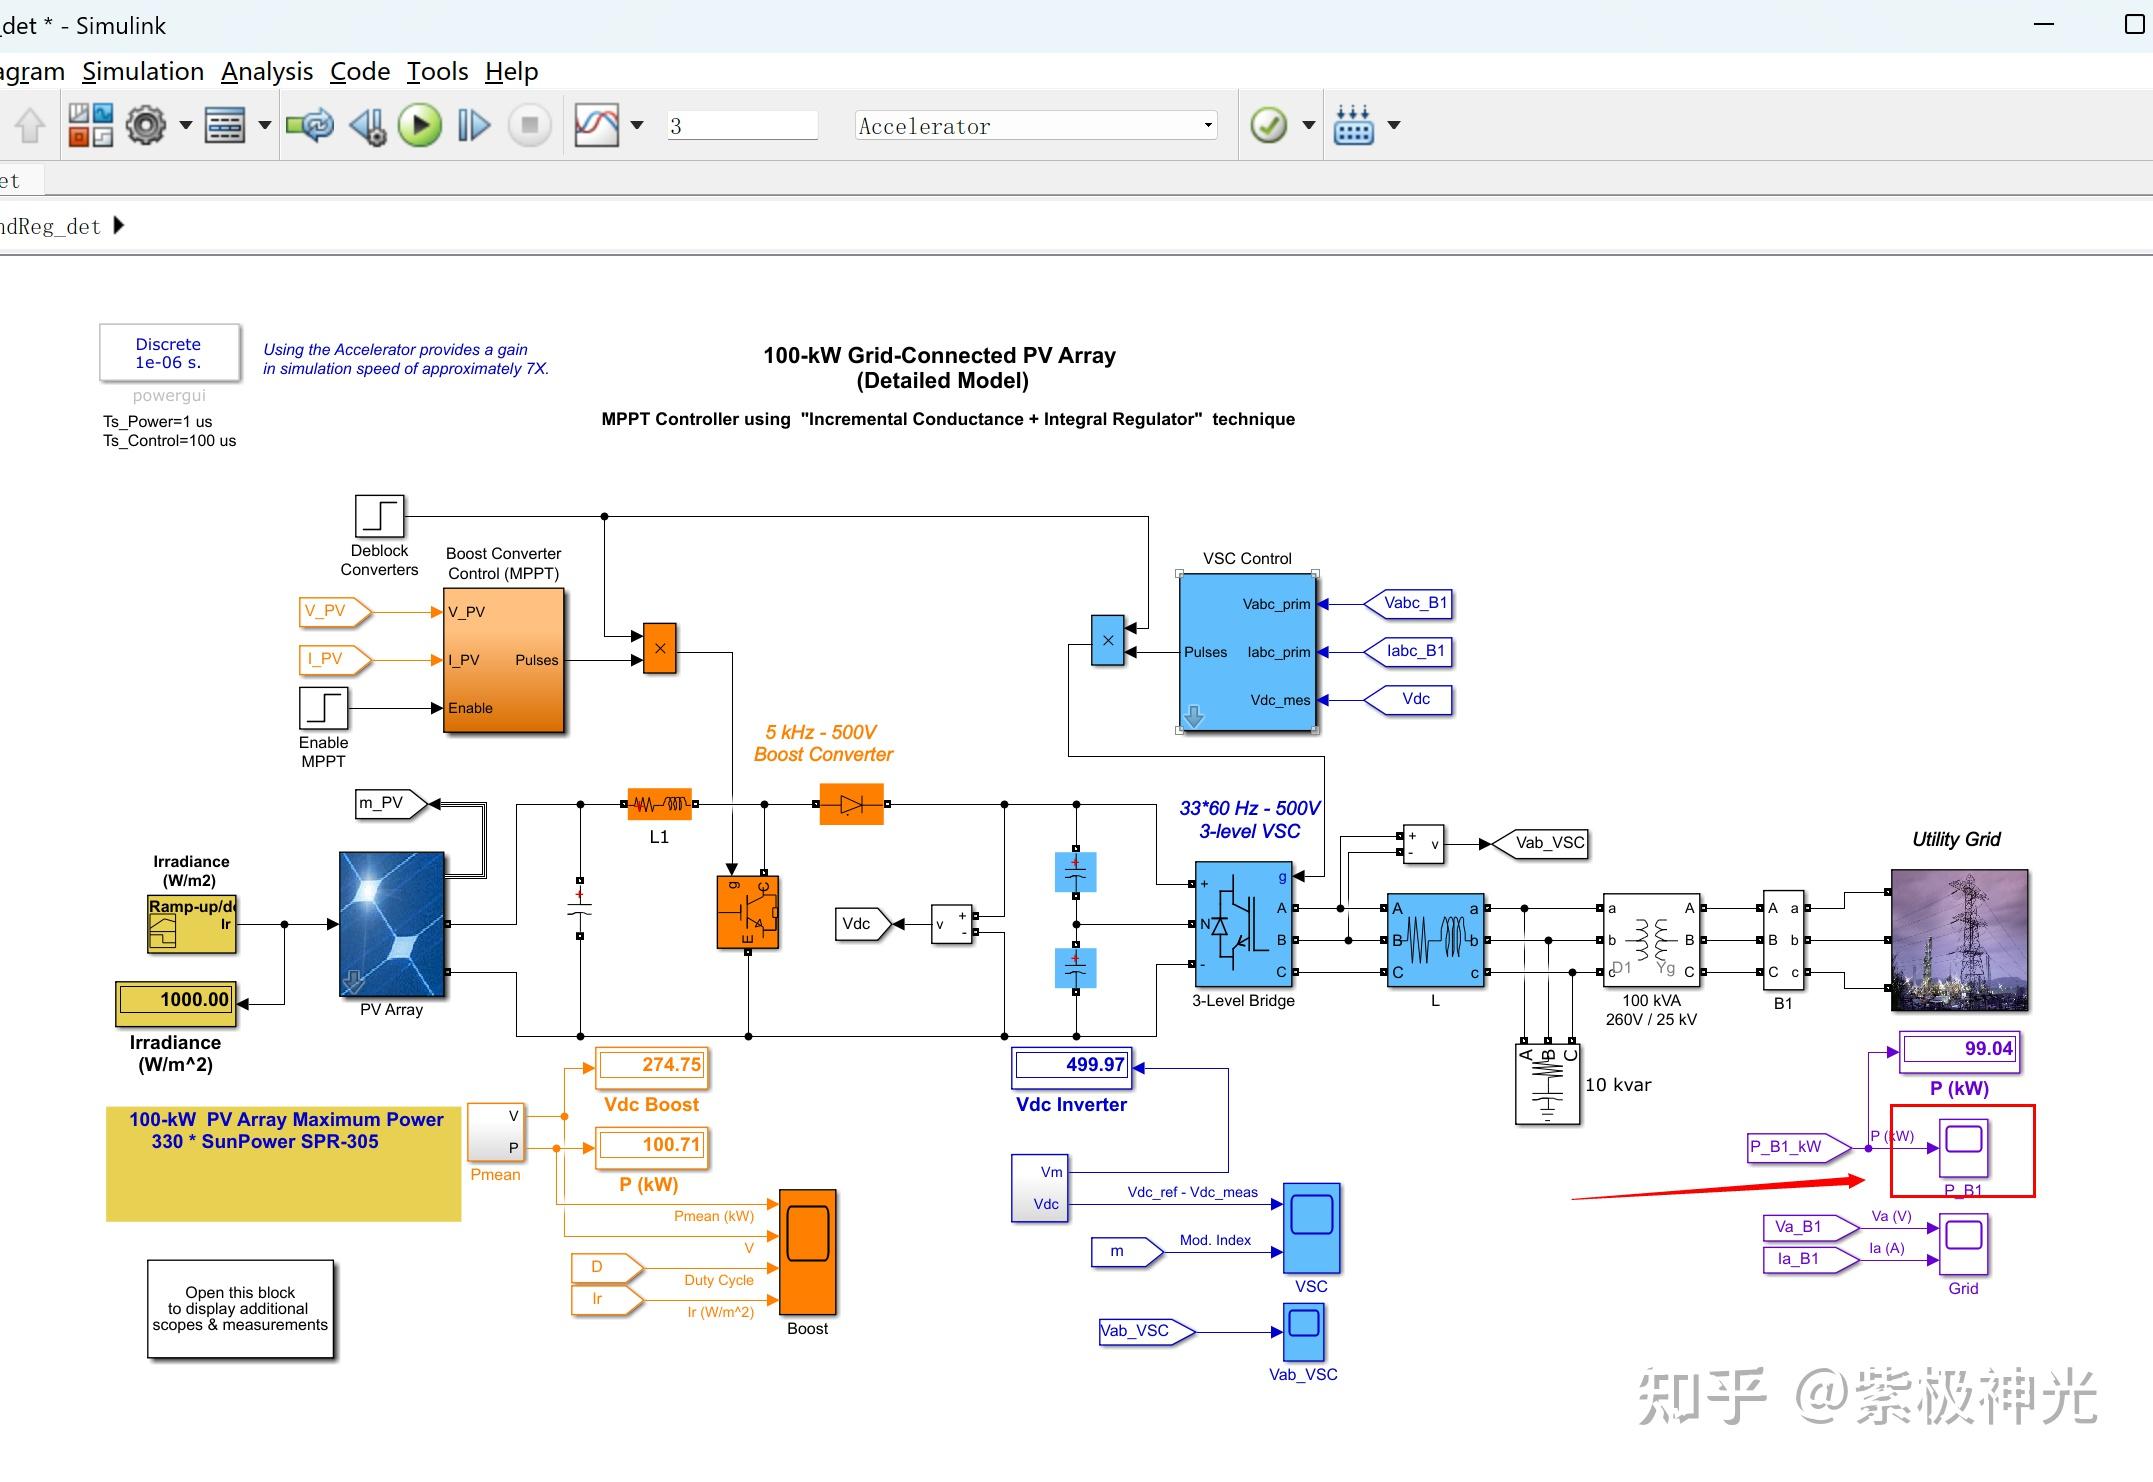2153x1482 pixels.
Task: Expand the gear icon dropdown arrow
Action: coord(184,125)
